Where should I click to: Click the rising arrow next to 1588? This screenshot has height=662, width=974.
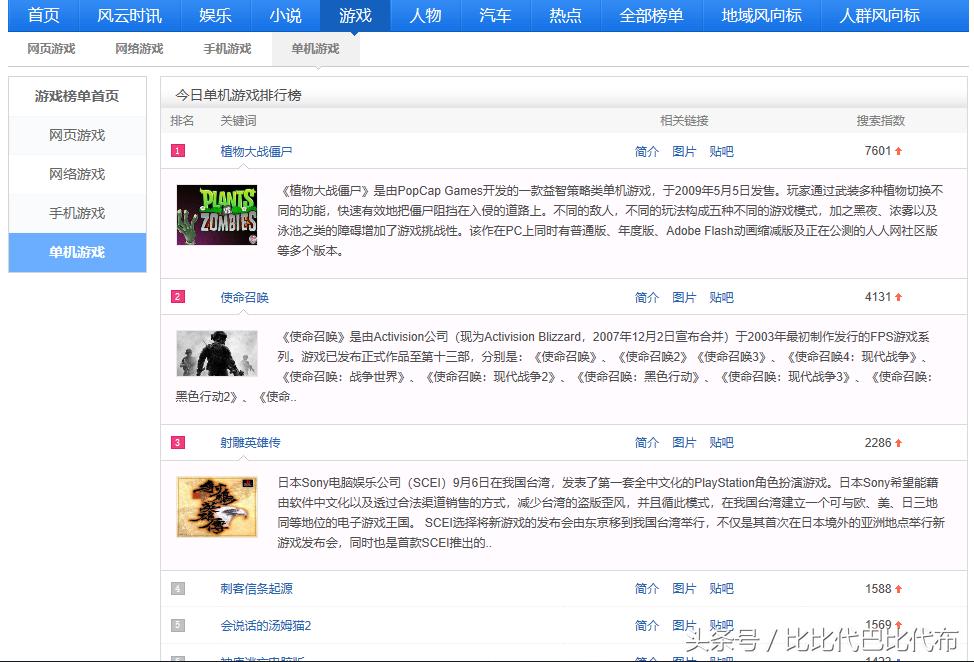[x=898, y=588]
